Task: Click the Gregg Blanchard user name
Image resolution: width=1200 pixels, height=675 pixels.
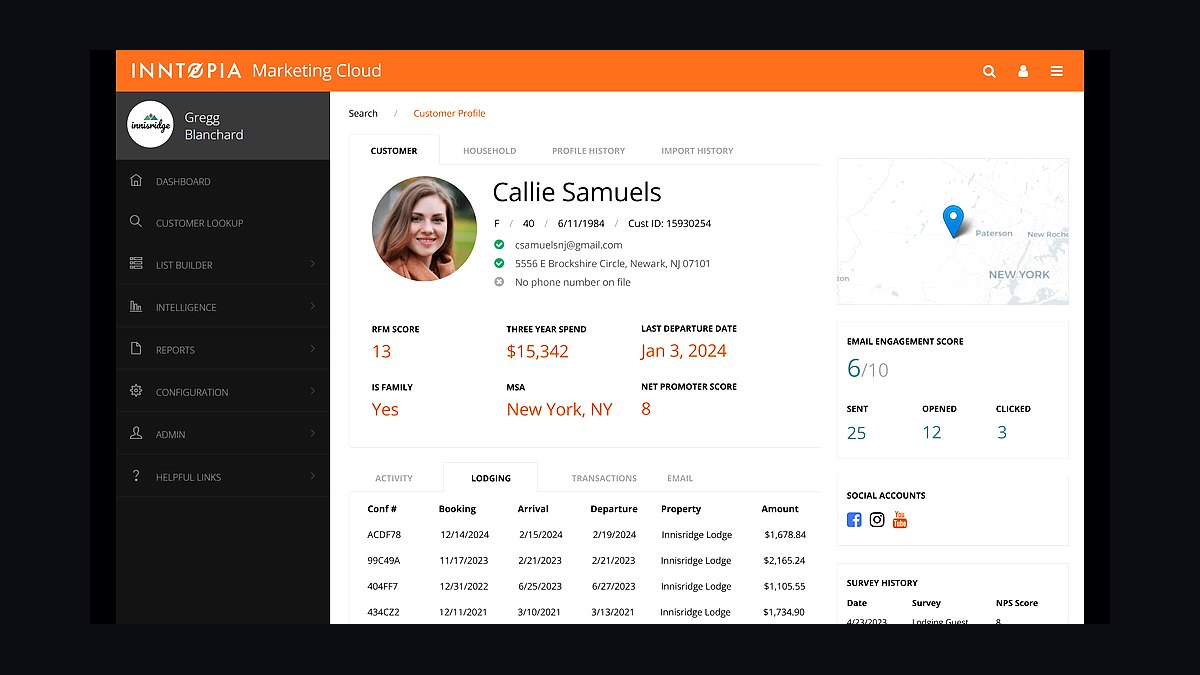Action: tap(214, 126)
